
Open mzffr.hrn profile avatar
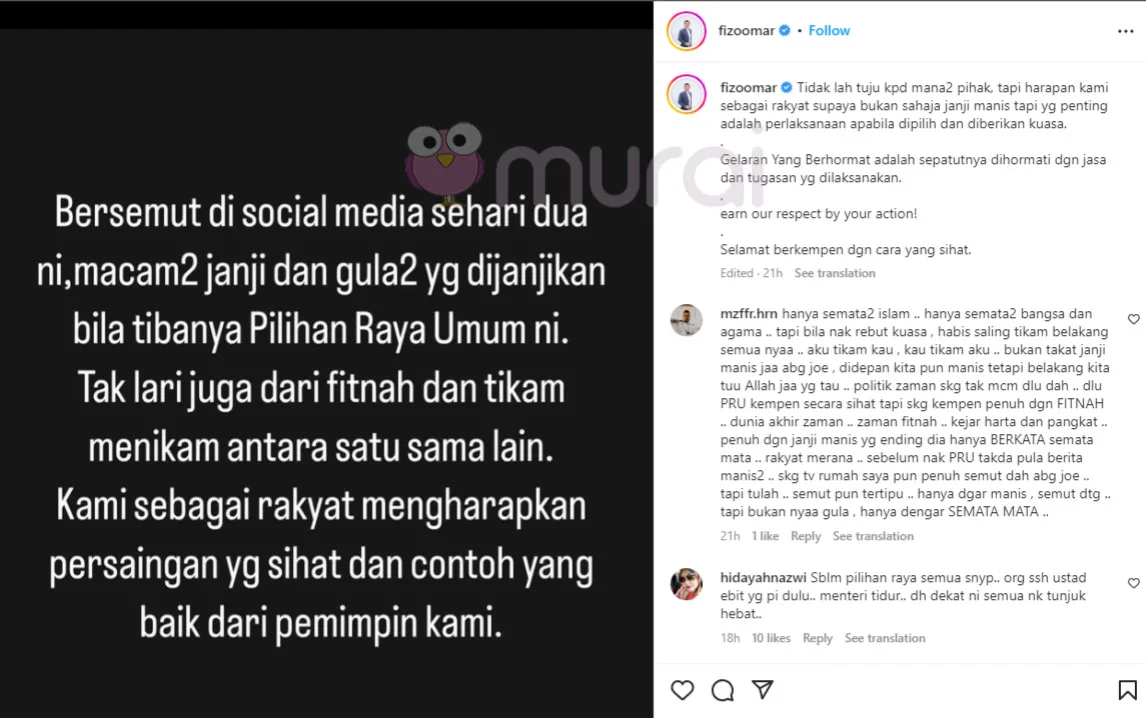coord(686,320)
